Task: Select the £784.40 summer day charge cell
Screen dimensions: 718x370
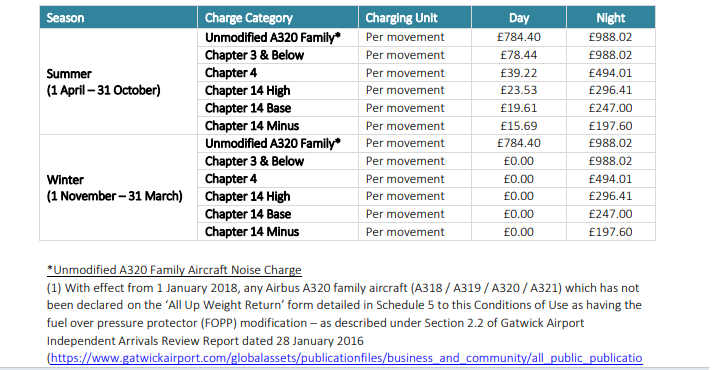Action: (x=519, y=37)
